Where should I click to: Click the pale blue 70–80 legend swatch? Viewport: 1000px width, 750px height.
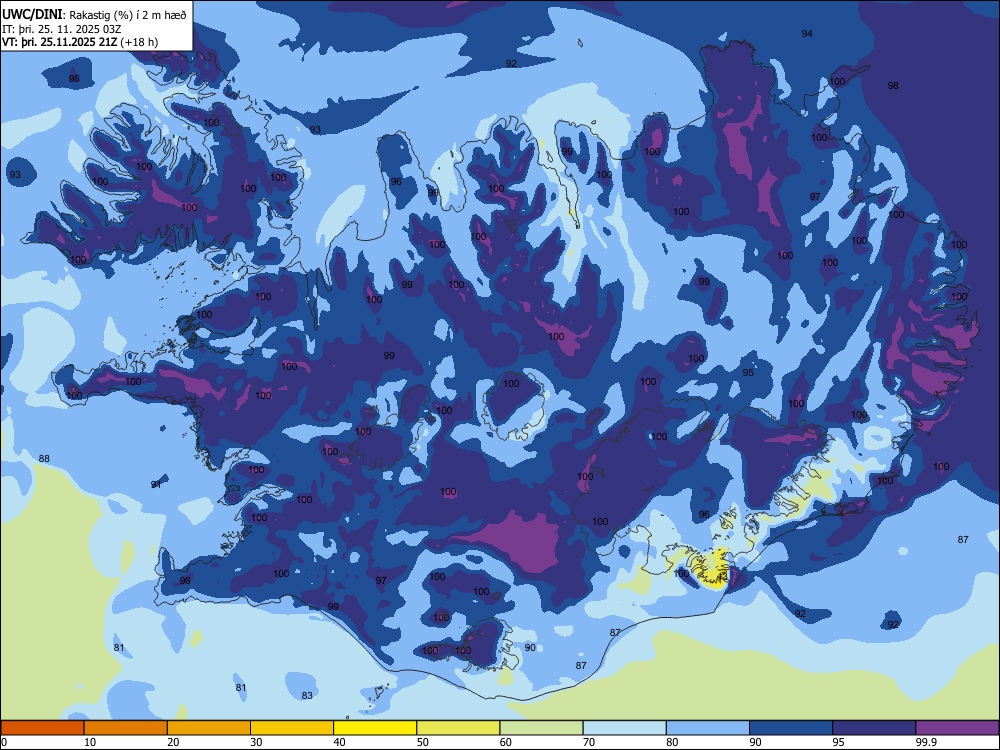tap(625, 728)
